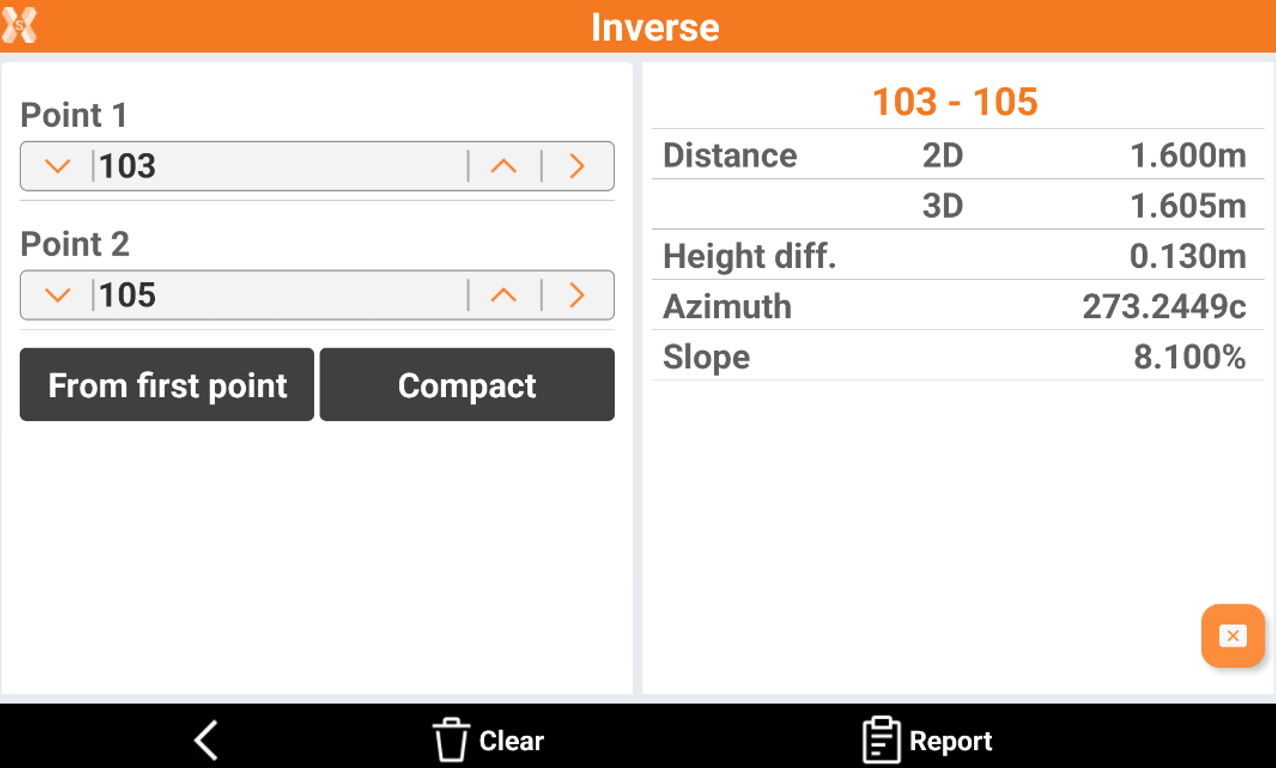Select the 2D distance value 1.600m

point(1187,156)
